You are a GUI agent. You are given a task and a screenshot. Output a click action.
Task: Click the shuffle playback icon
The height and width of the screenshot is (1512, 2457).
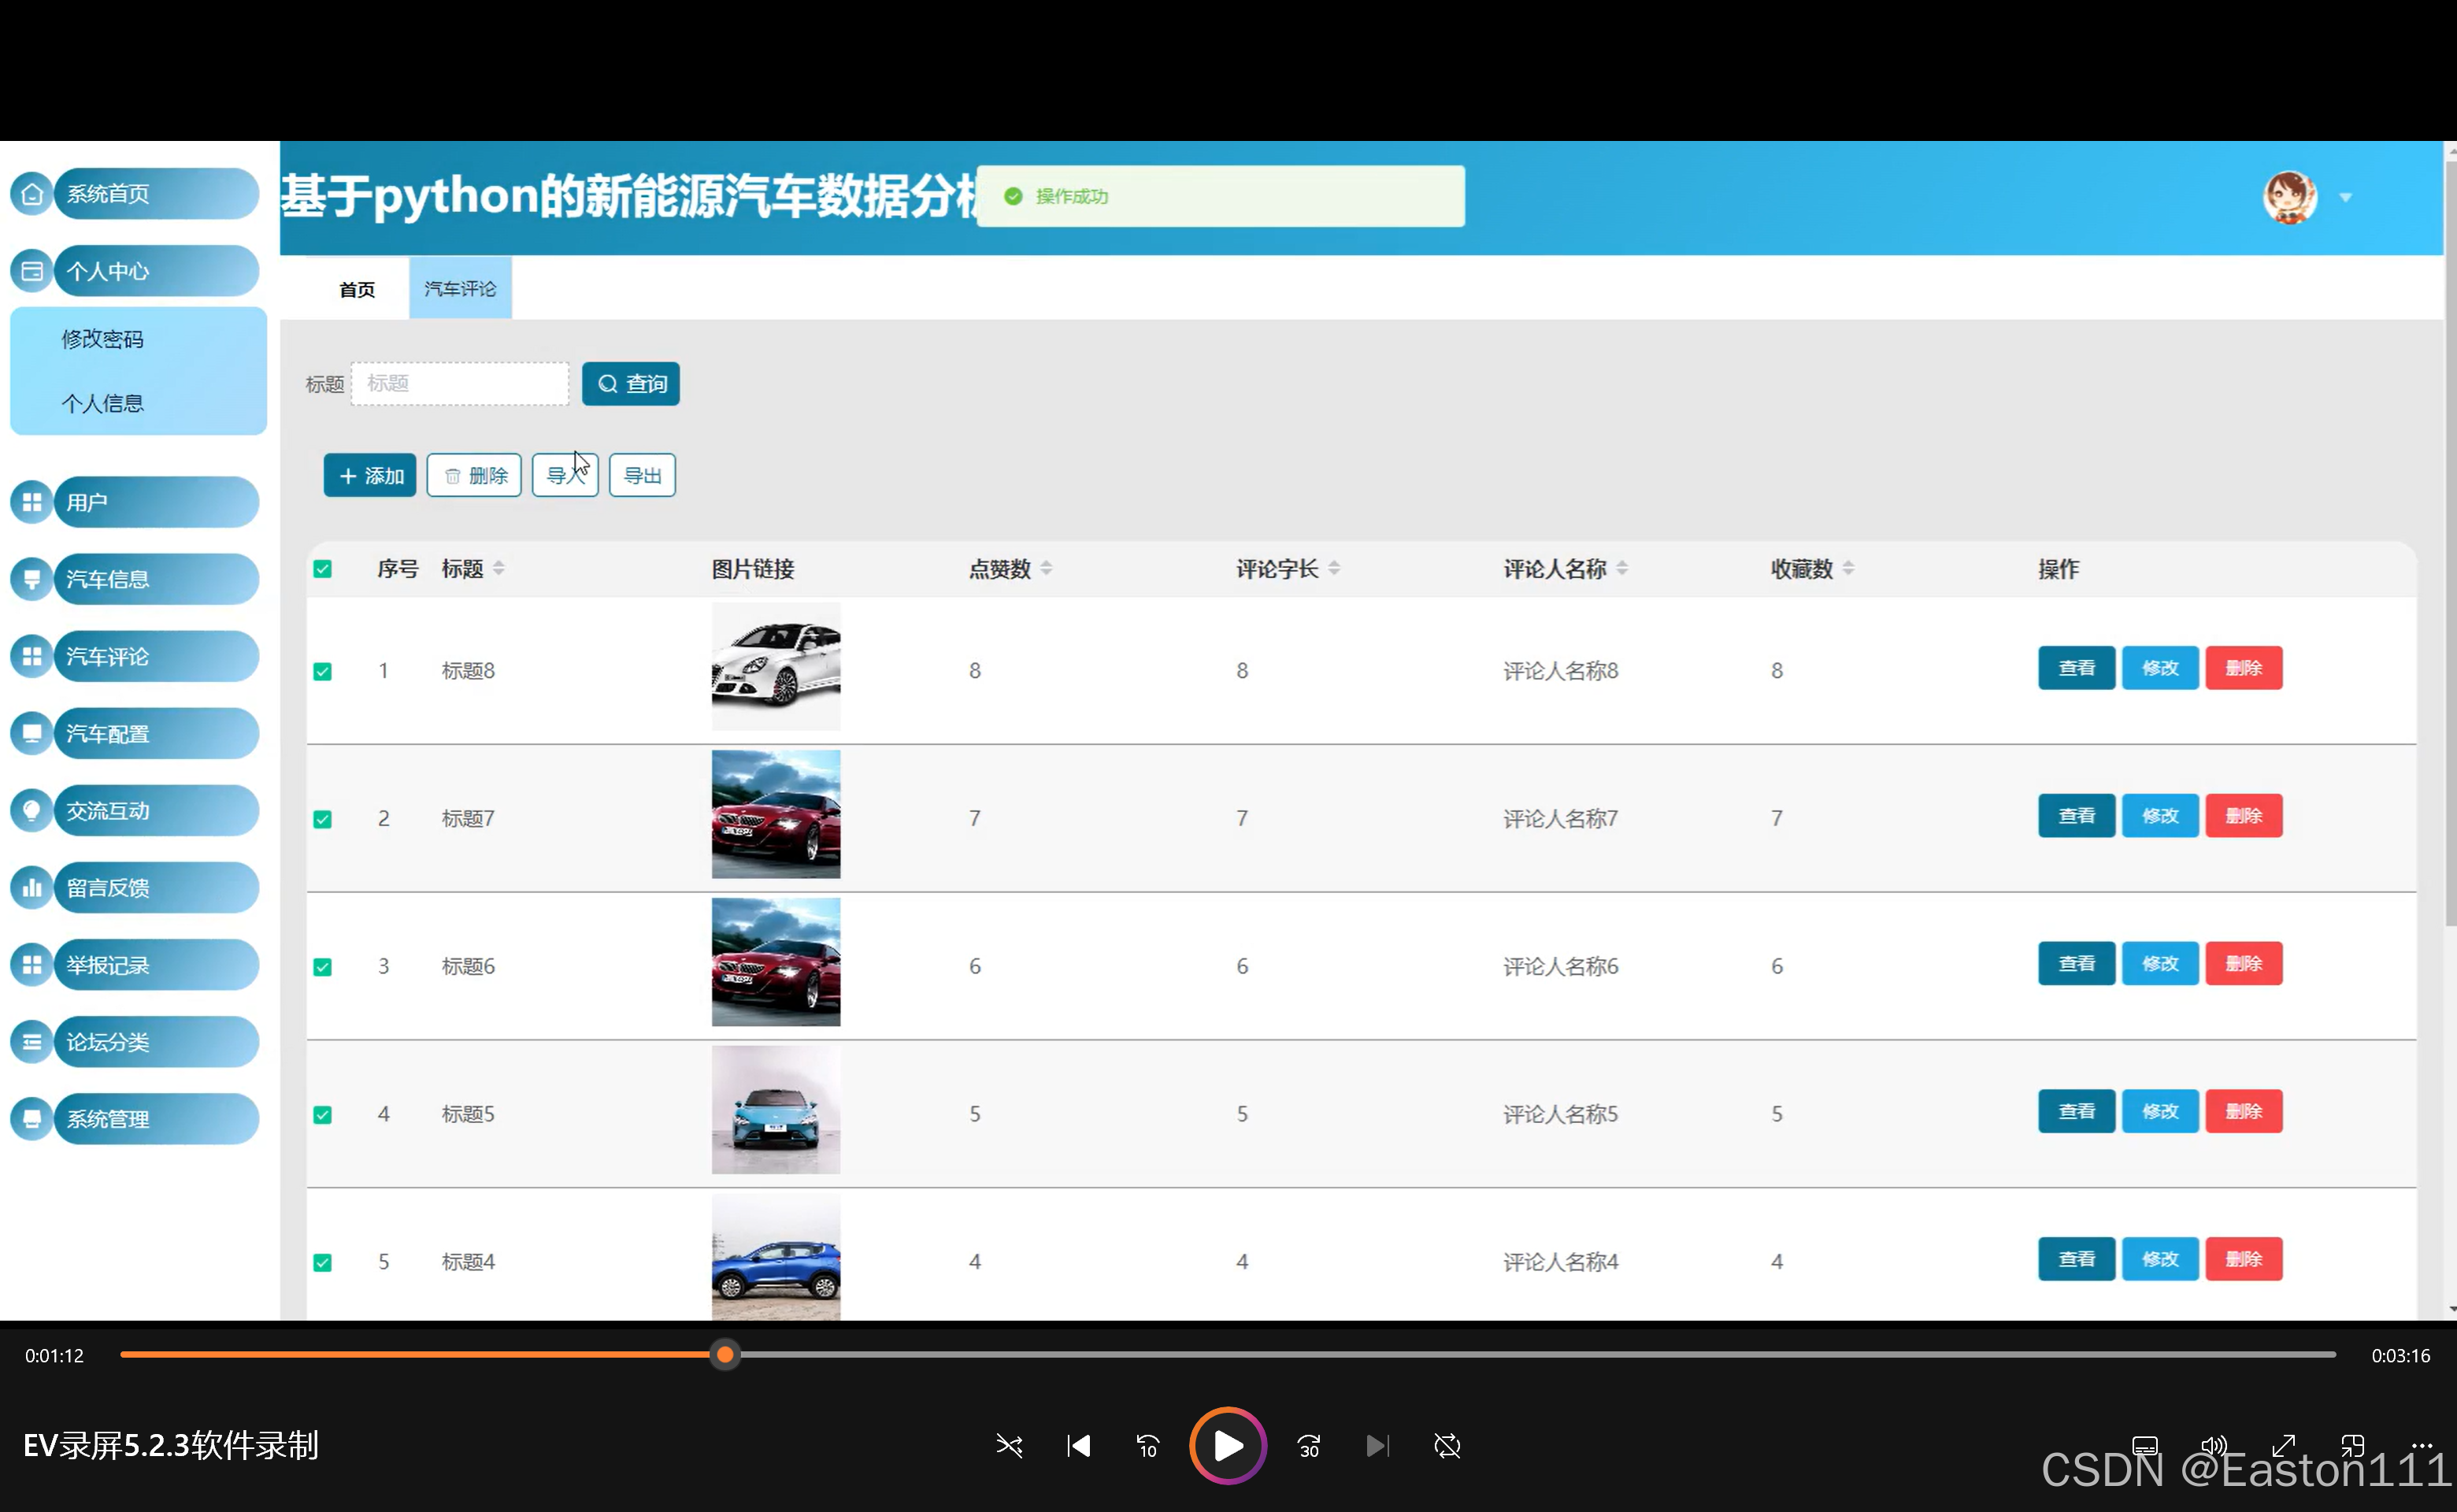pos(1009,1446)
